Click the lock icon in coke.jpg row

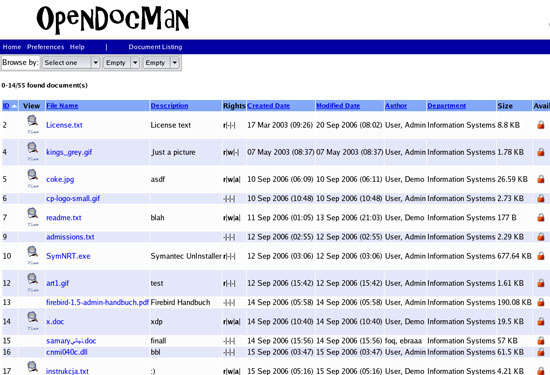(x=541, y=179)
